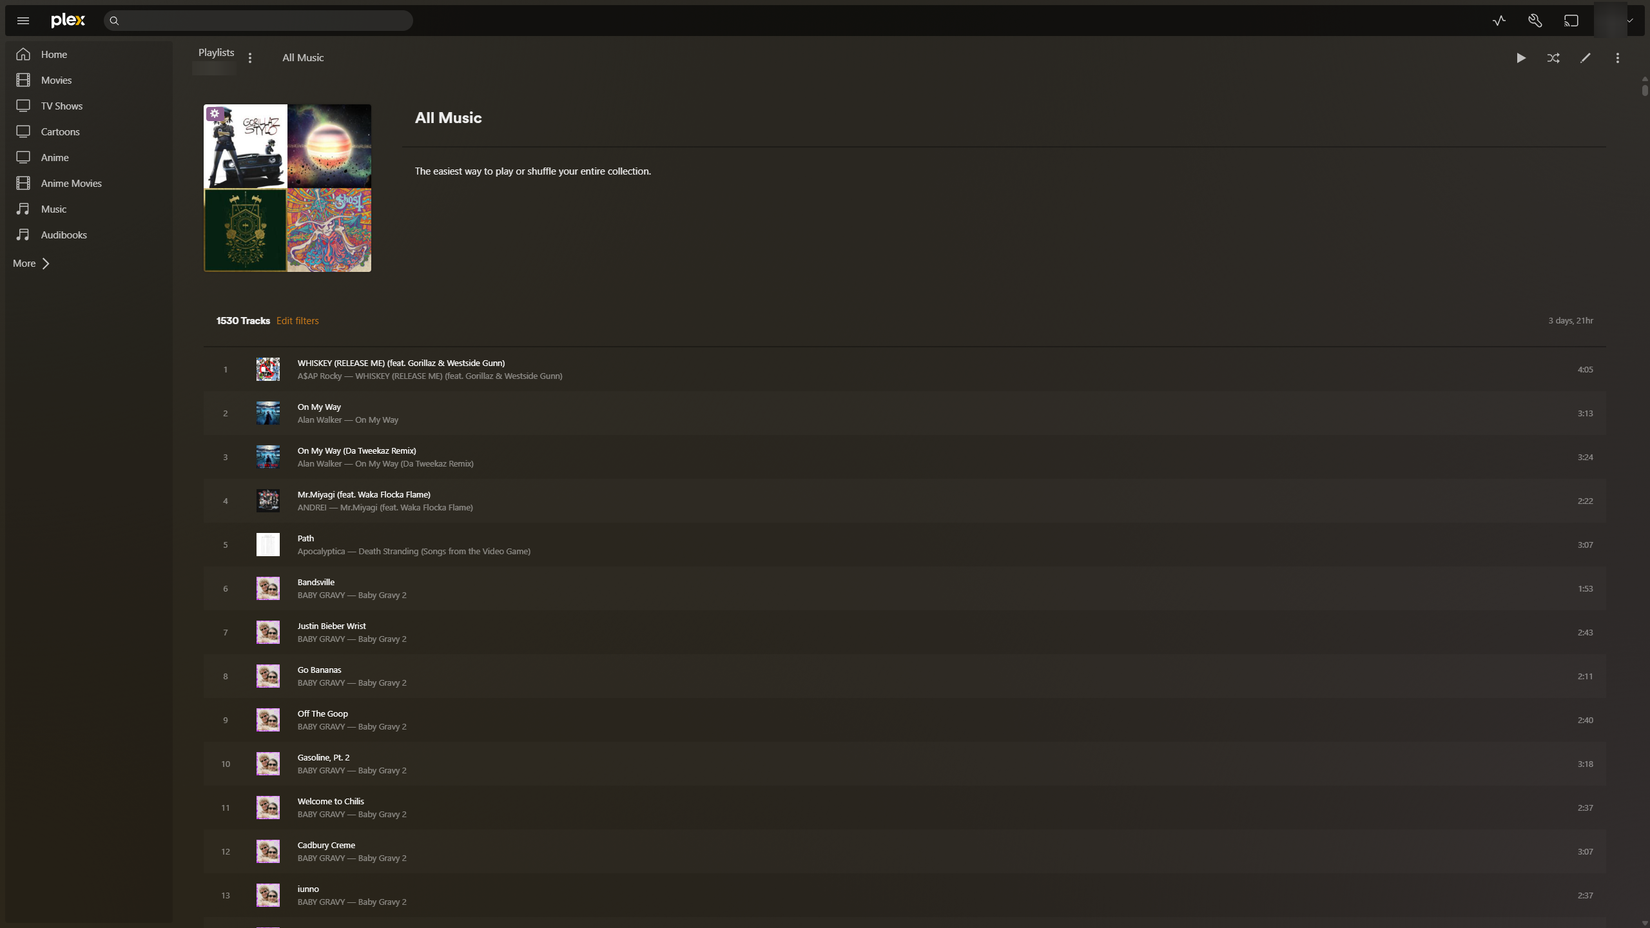
Task: Switch to the Playlists tab
Action: pos(216,53)
